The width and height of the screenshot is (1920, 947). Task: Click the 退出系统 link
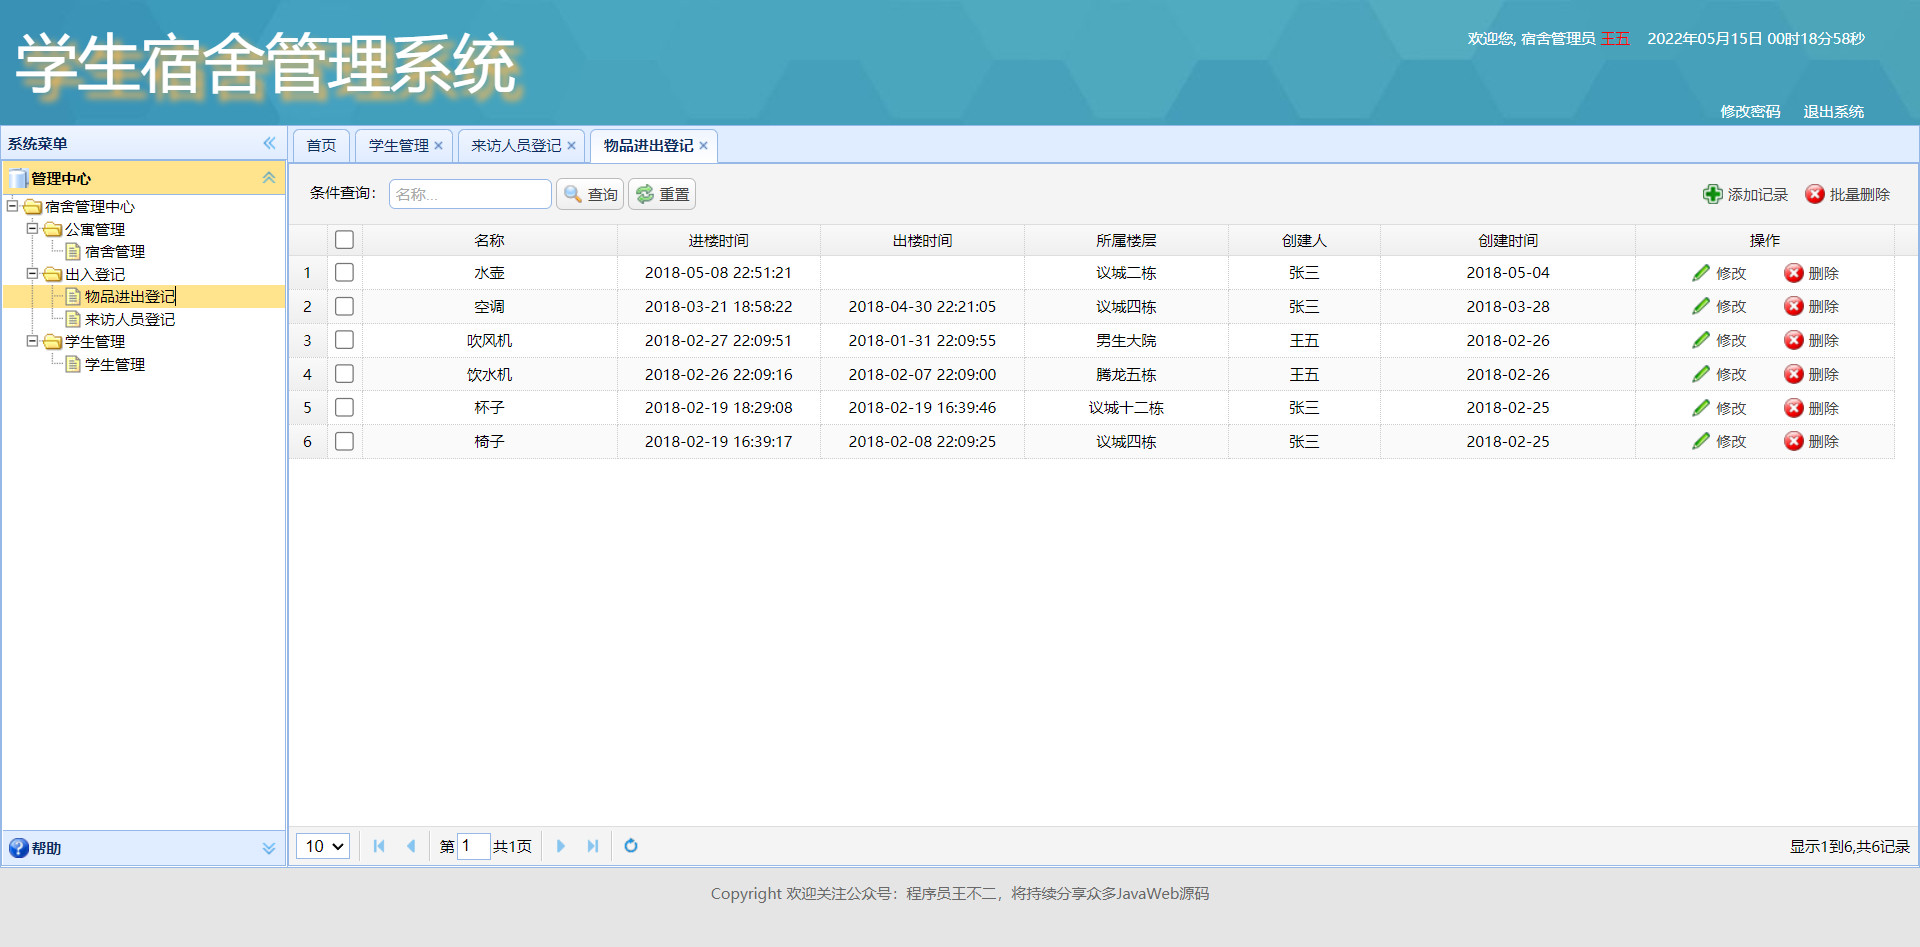tap(1834, 111)
